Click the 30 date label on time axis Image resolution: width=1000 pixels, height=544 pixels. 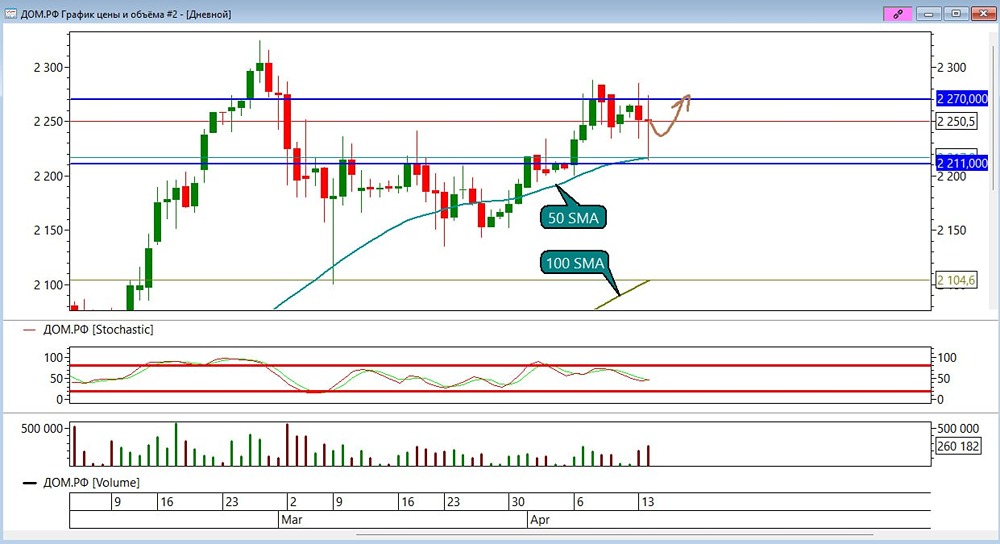518,502
